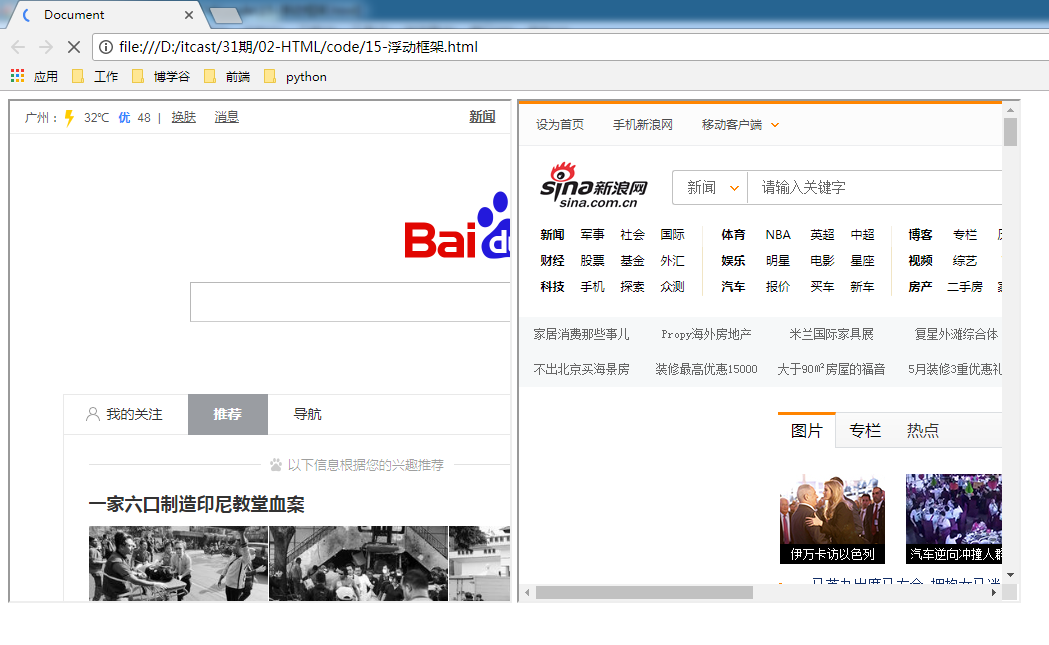Click the browser forward arrow

coord(45,47)
